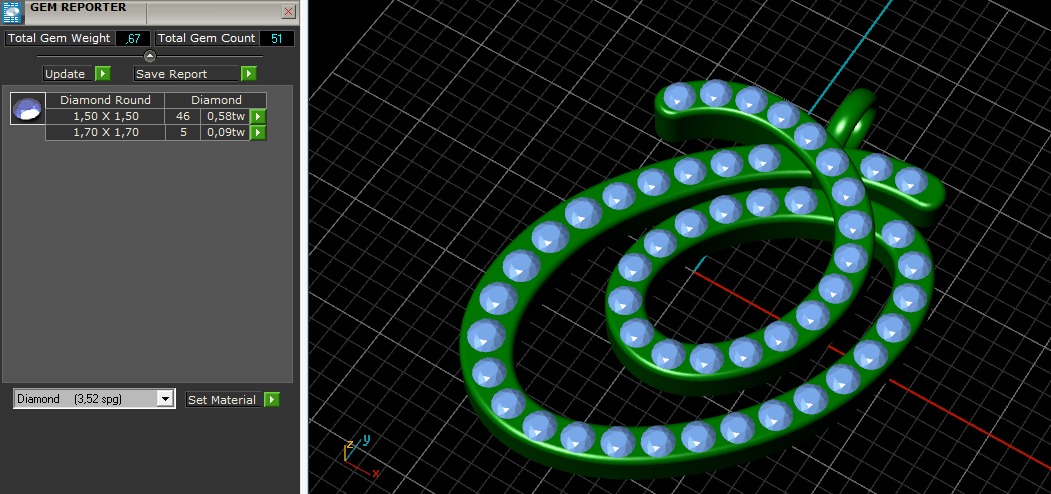The width and height of the screenshot is (1051, 494).
Task: Click the Total Gem Weight value field
Action: point(133,39)
